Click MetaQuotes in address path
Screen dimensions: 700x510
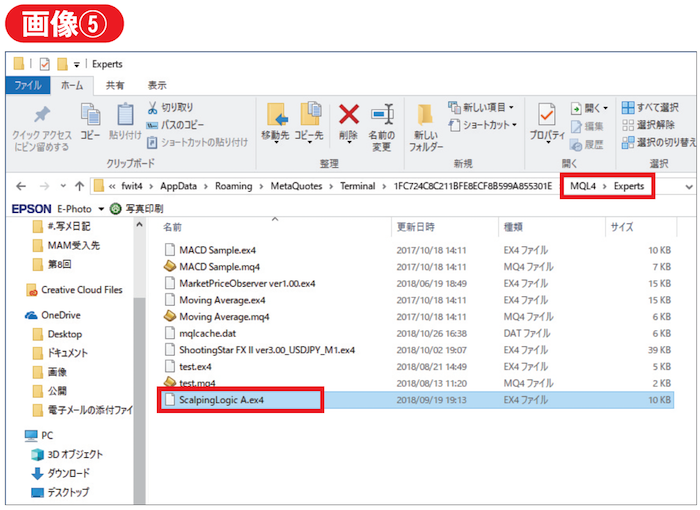pyautogui.click(x=296, y=186)
